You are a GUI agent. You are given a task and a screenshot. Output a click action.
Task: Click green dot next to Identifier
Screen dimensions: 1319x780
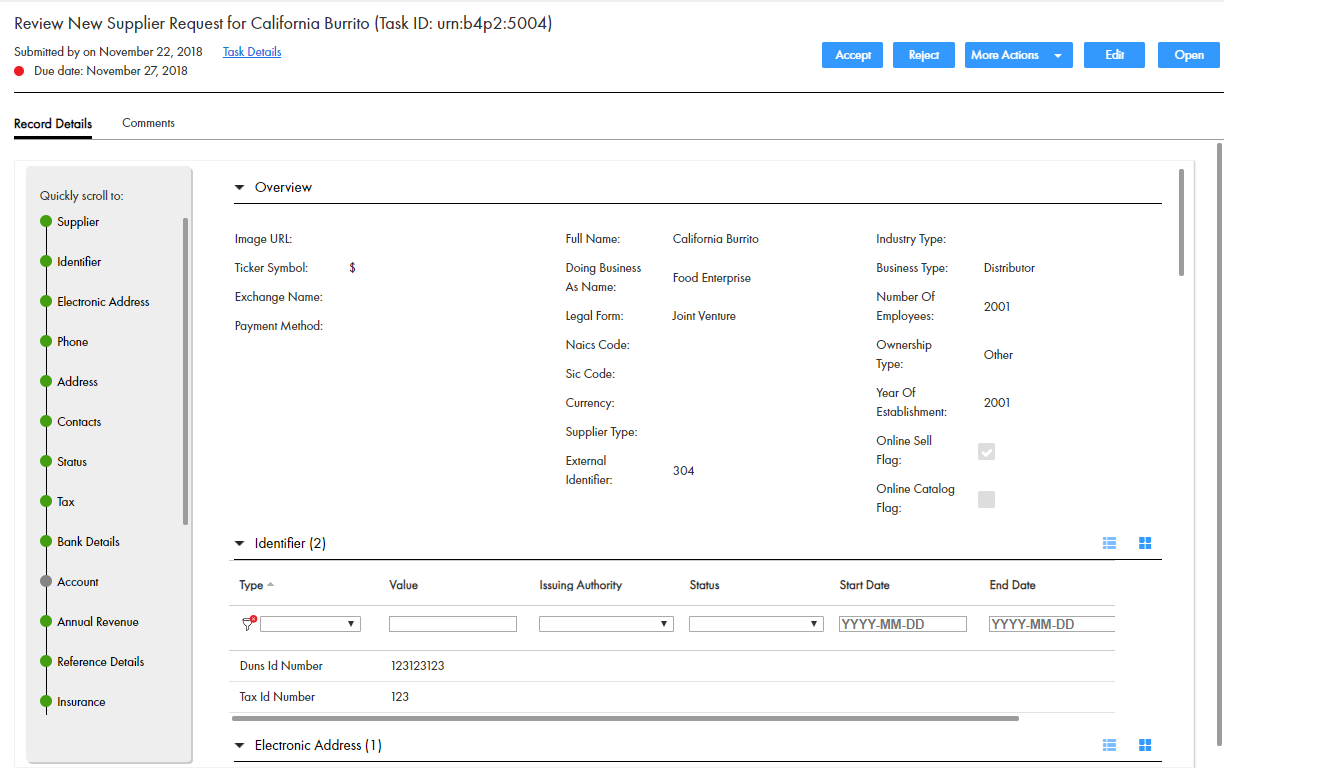coord(46,262)
